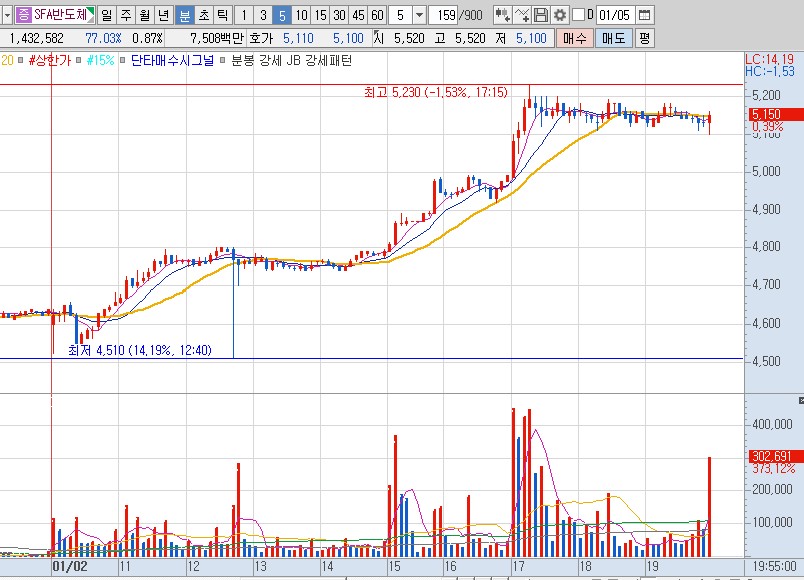Click the 159 candle count field

(444, 15)
